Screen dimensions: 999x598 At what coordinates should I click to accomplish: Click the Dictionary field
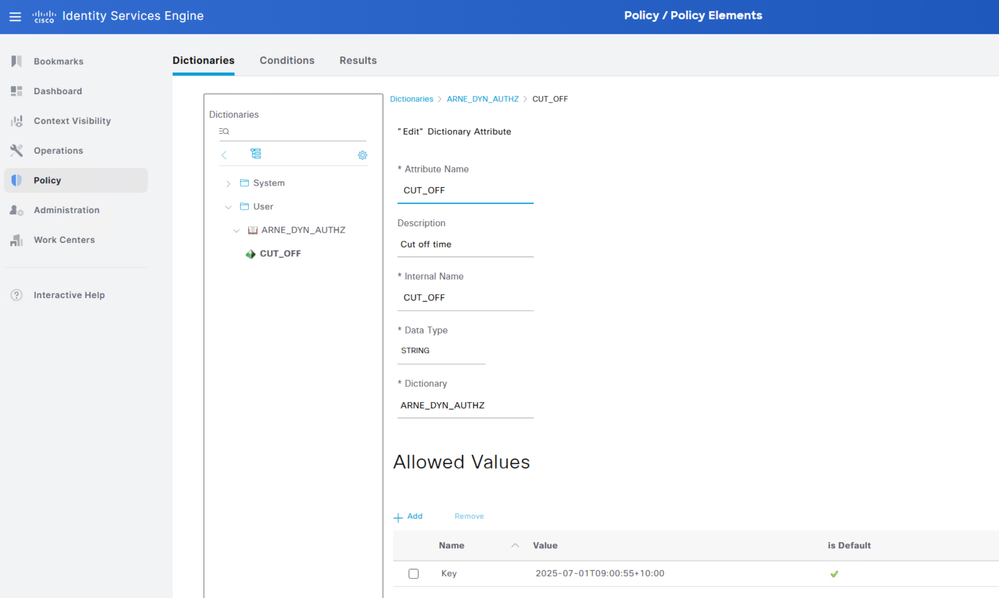[465, 406]
